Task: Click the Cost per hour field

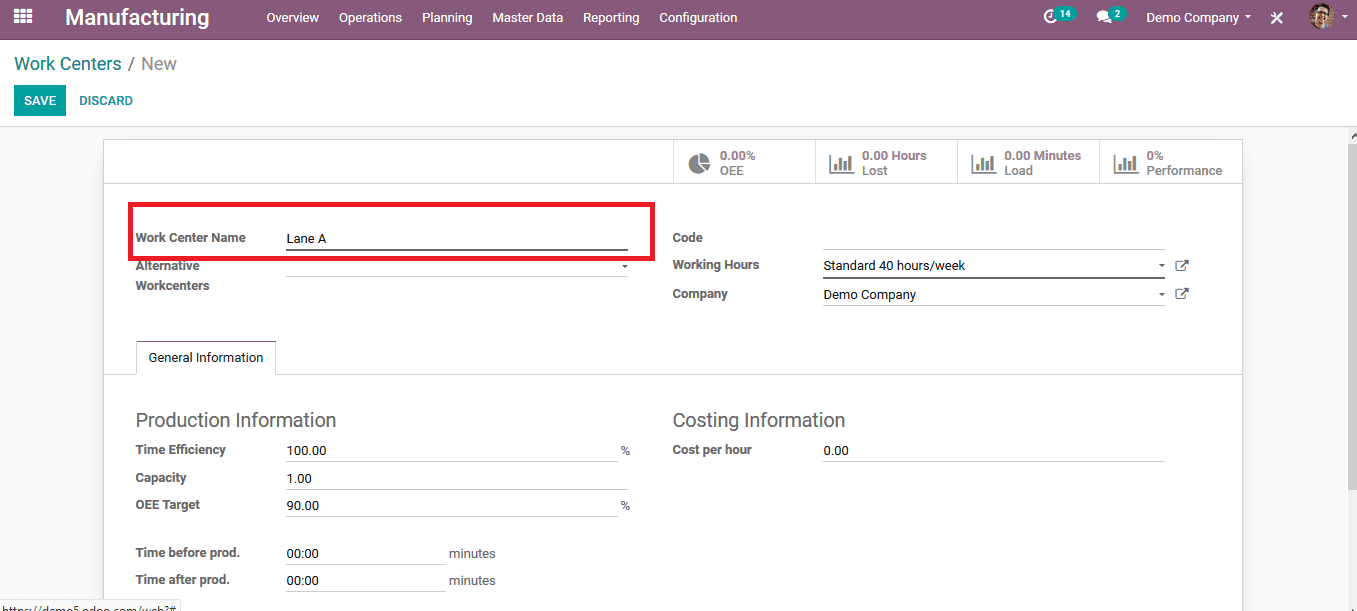Action: click(993, 451)
